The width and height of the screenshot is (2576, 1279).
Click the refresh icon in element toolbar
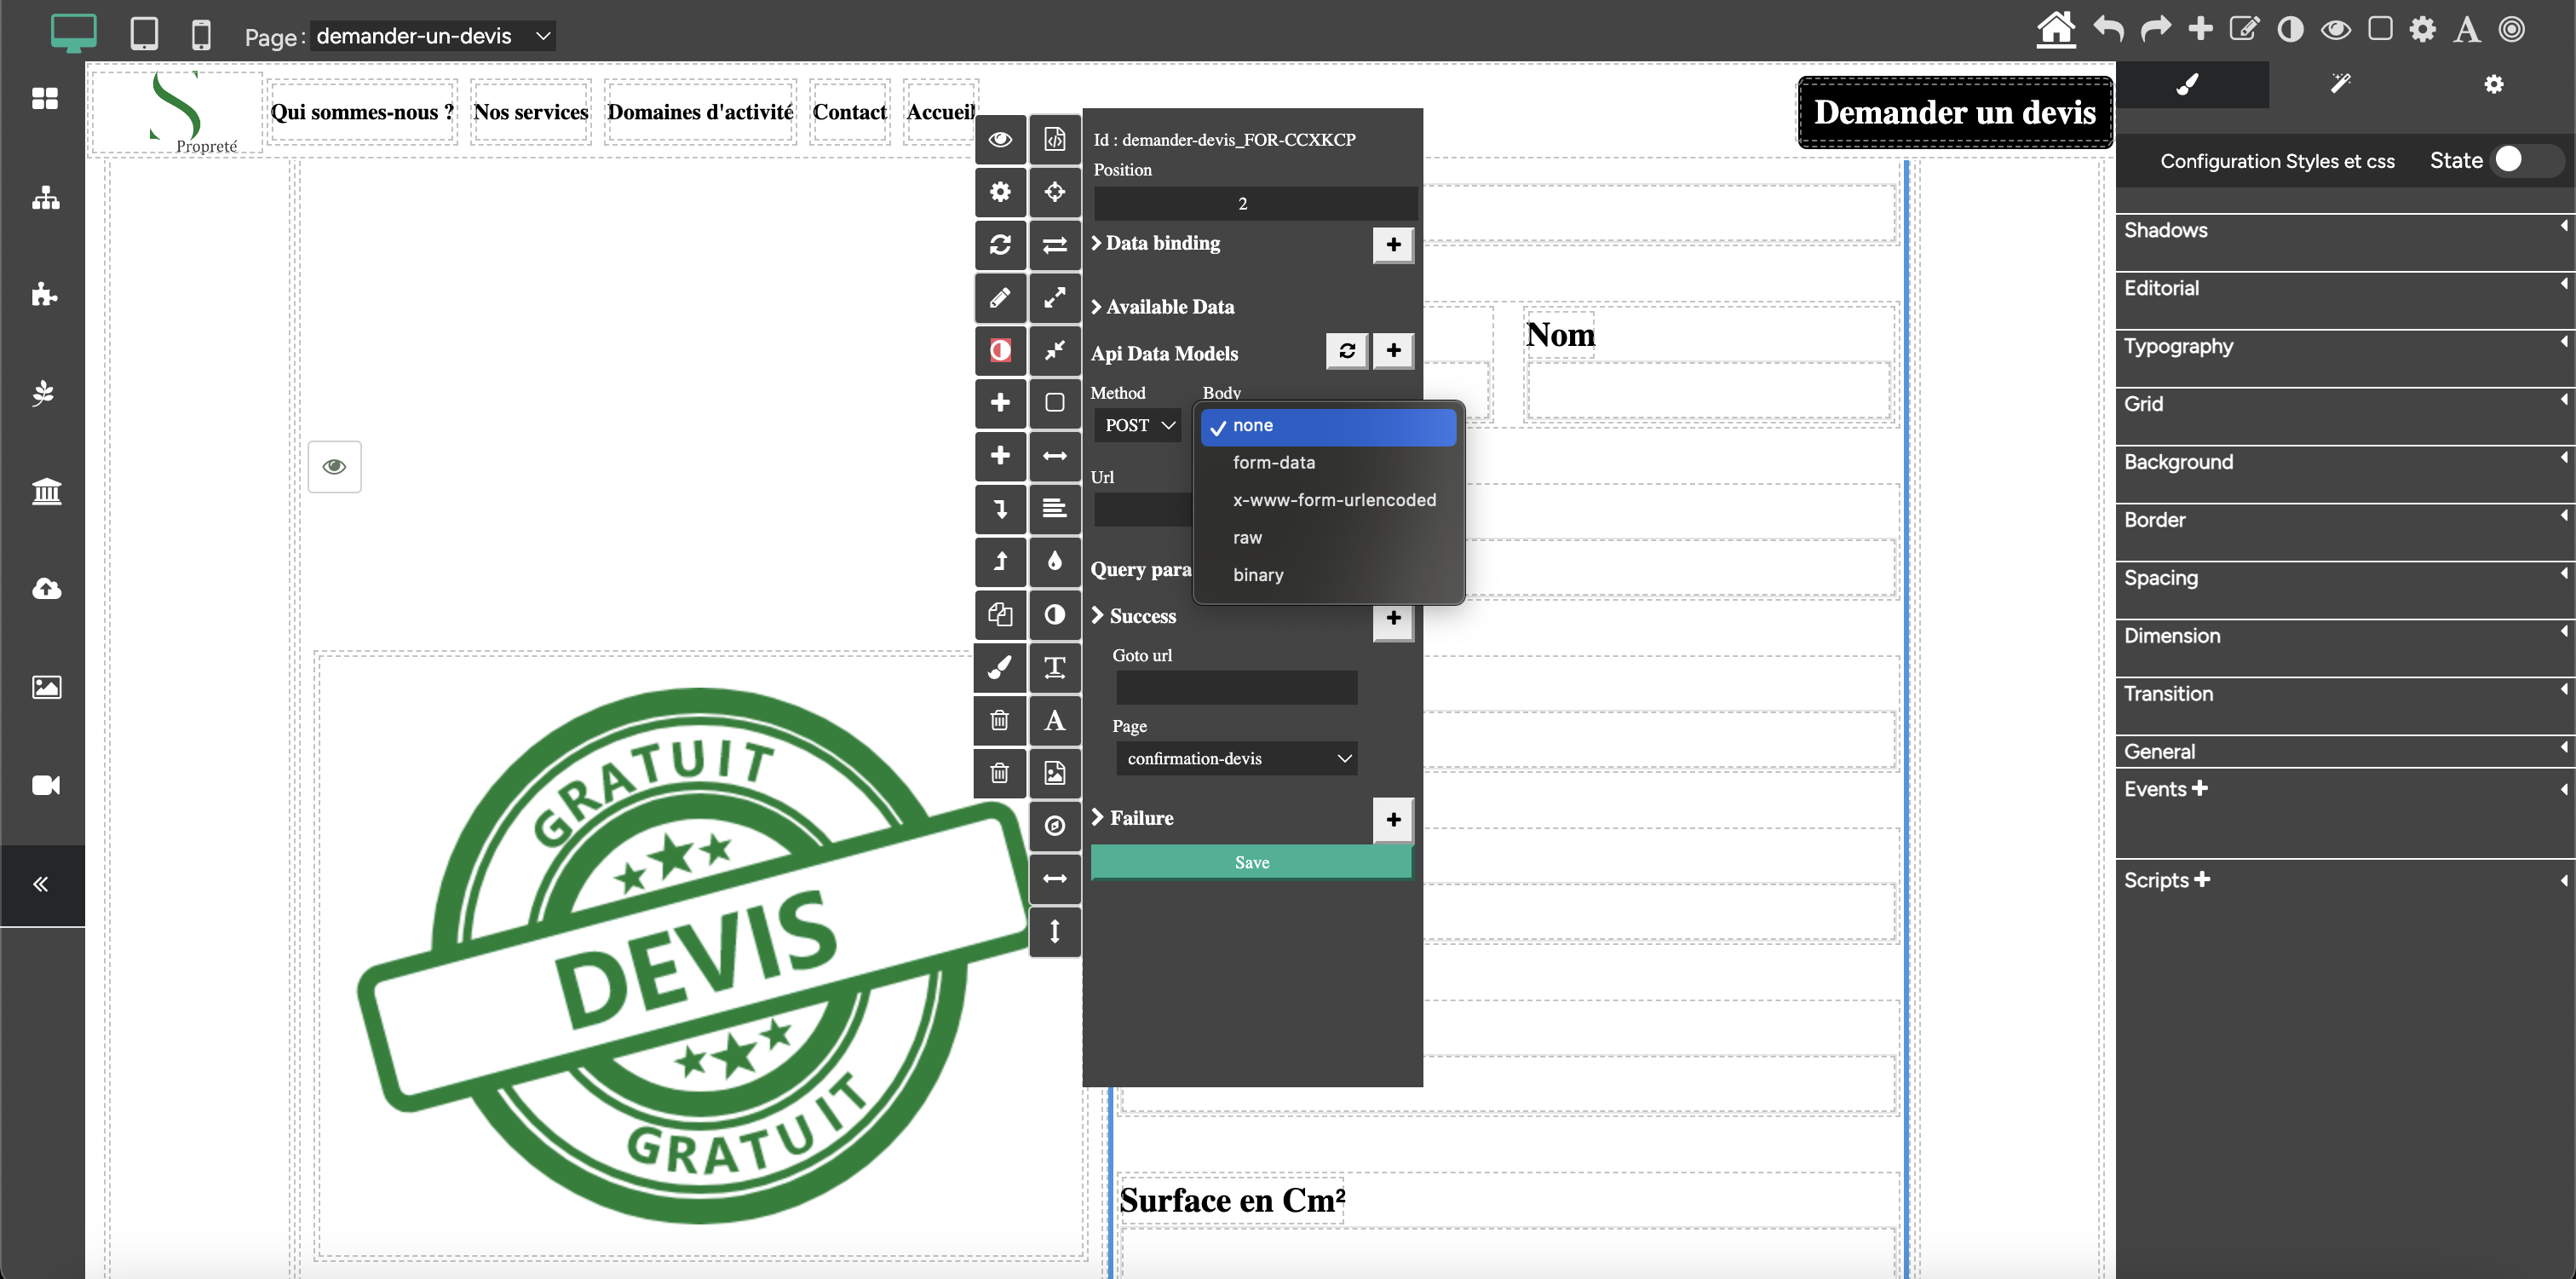(1000, 245)
